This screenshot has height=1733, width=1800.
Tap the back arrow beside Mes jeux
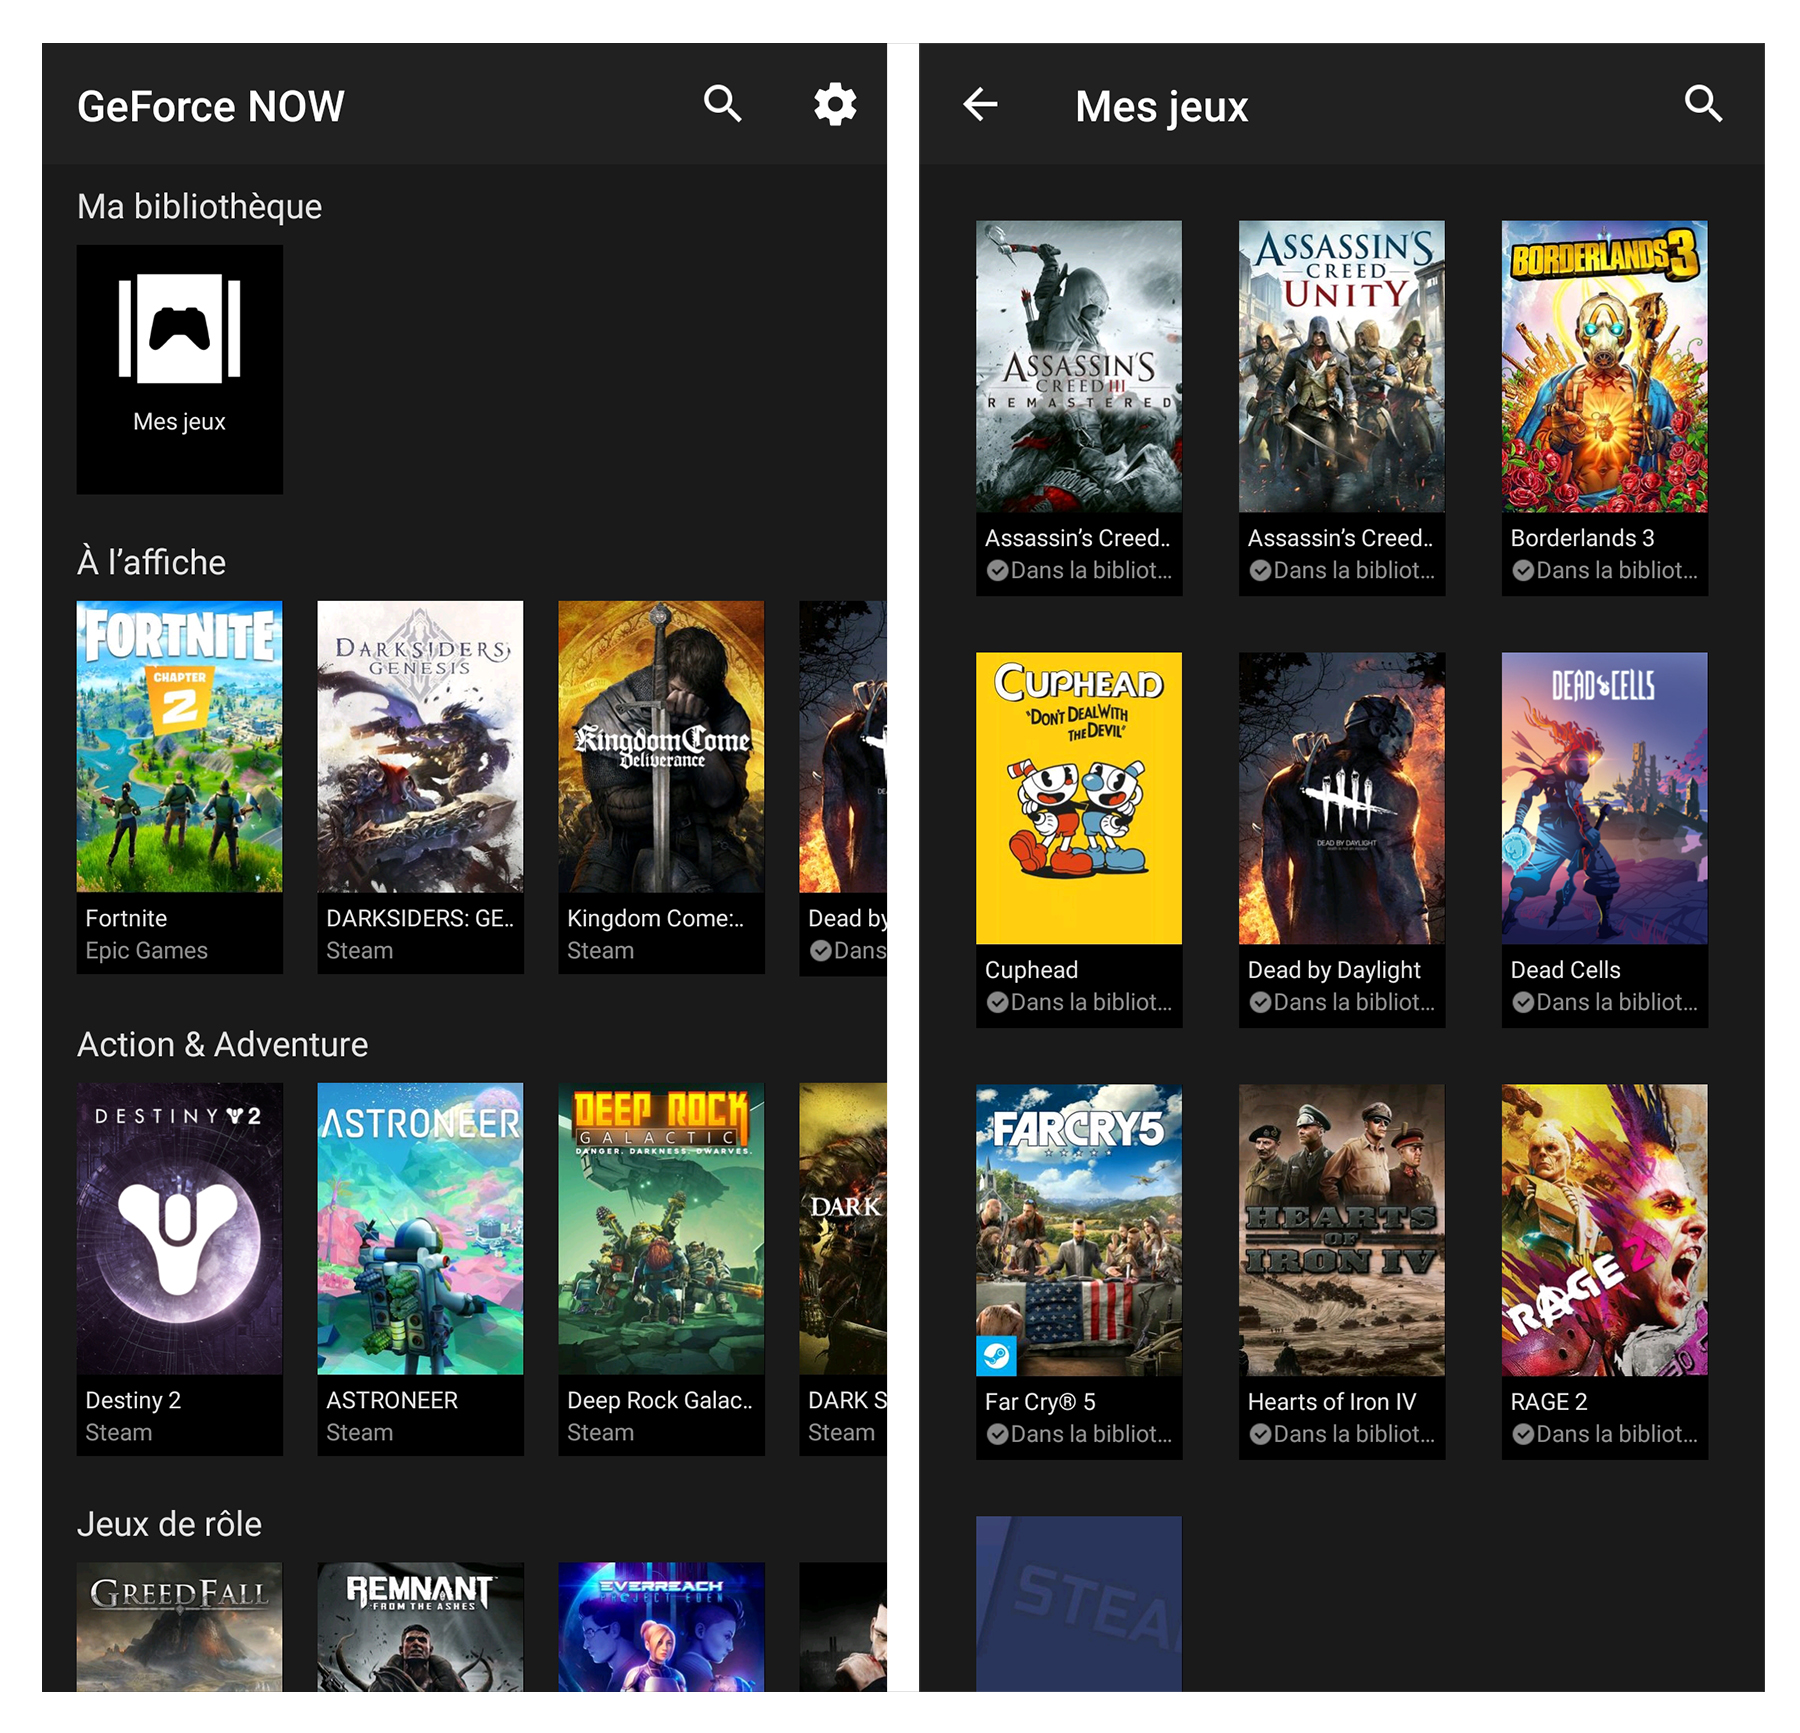click(x=980, y=104)
